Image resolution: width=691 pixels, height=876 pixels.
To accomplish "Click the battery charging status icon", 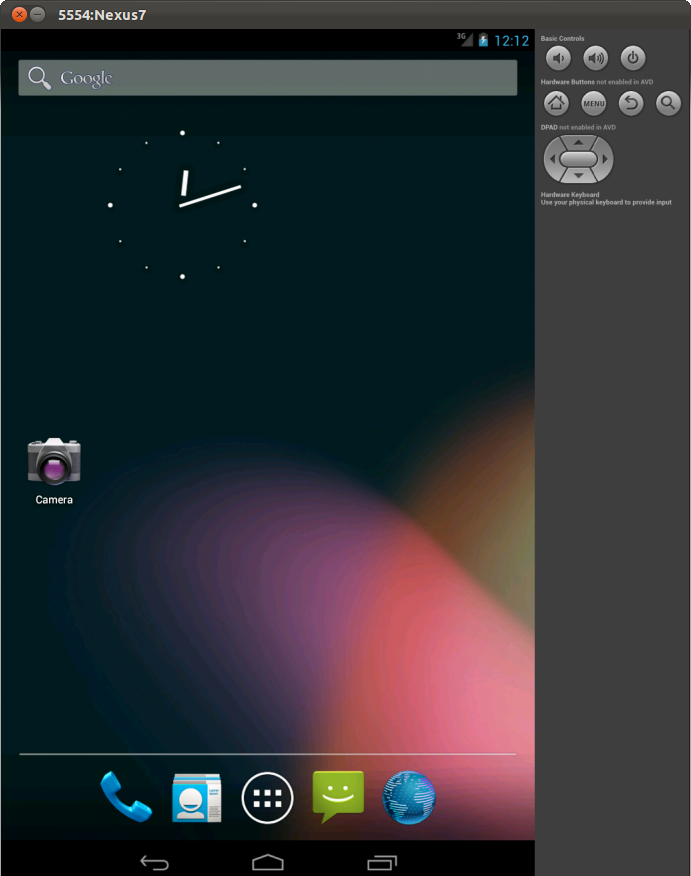I will point(483,40).
